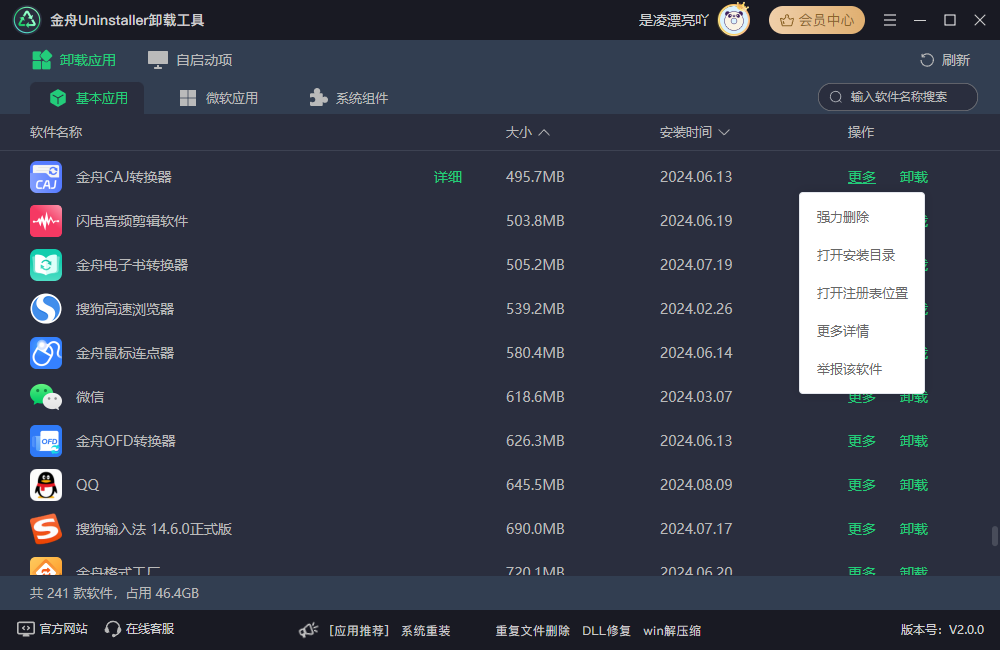Open the DLL修复 link
Screen dimensions: 1000x650
point(606,631)
